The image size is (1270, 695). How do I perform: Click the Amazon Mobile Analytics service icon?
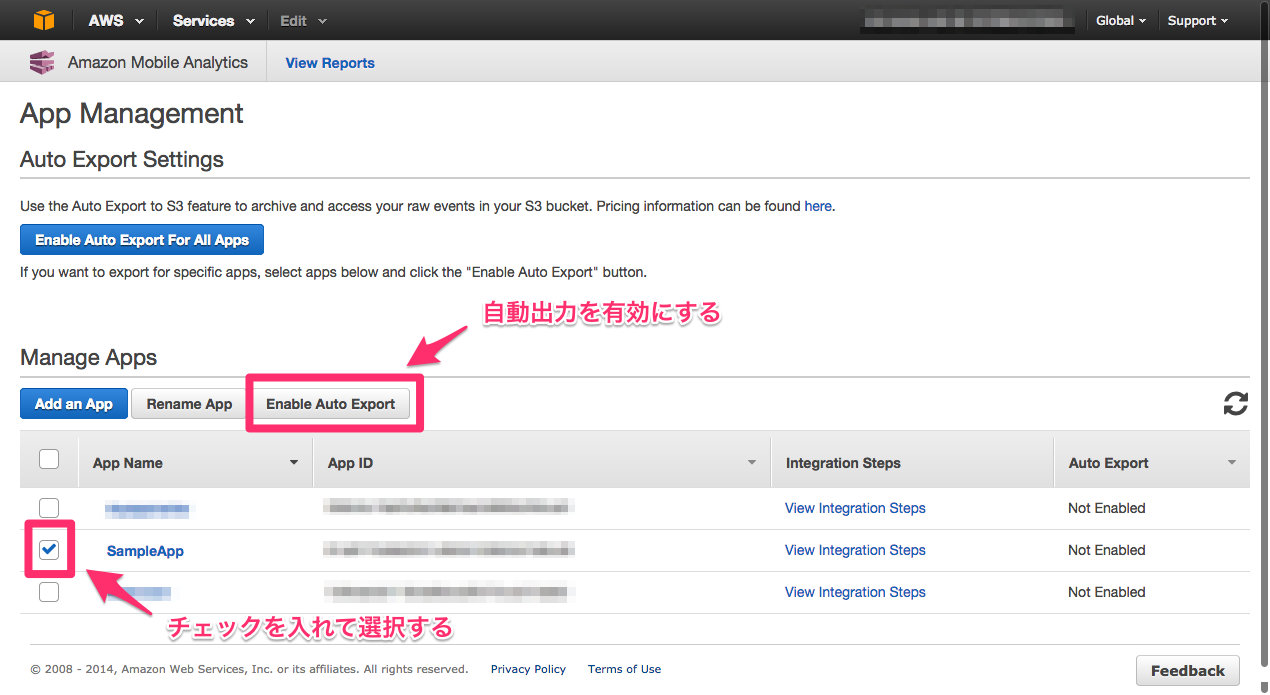click(x=41, y=62)
